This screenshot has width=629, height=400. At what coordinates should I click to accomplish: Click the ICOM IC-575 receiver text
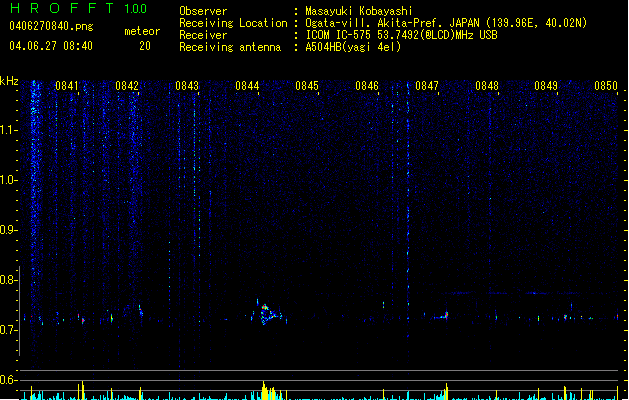coord(401,35)
